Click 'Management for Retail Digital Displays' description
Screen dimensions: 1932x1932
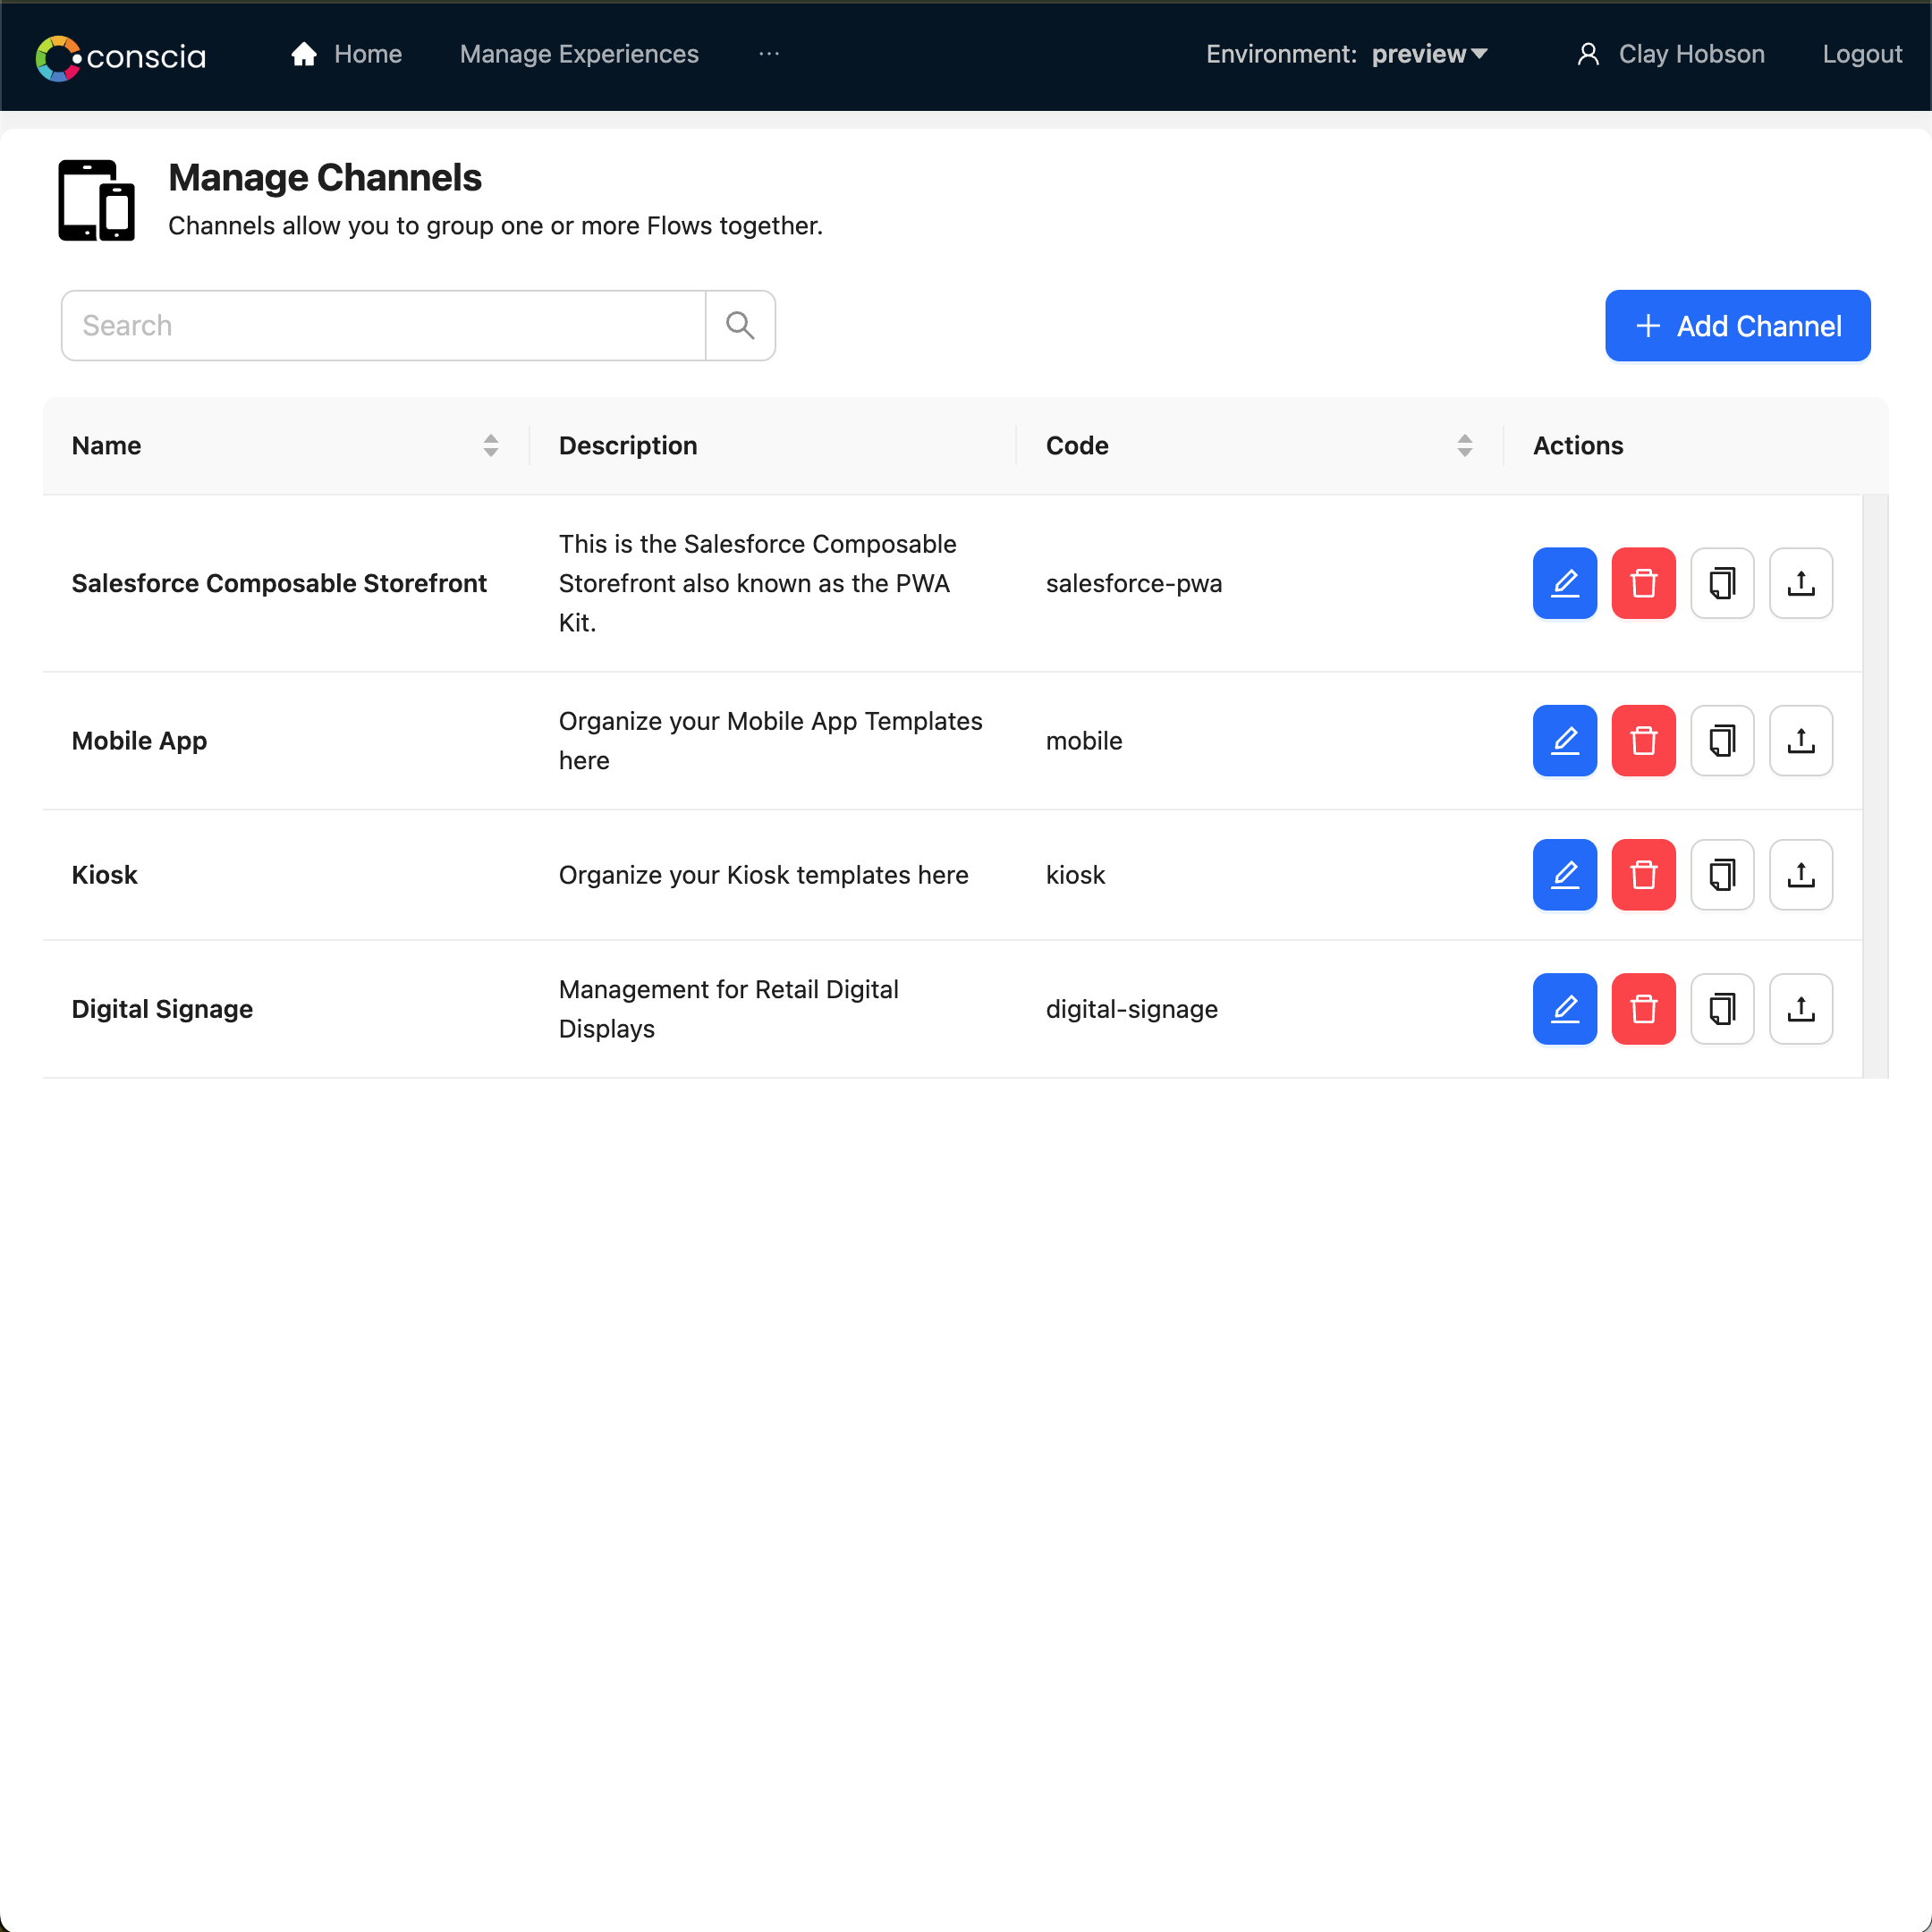point(729,1009)
